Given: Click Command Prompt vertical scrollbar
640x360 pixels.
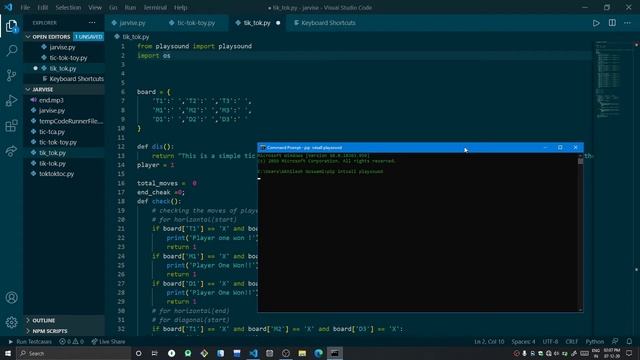Looking at the screenshot, I should (x=580, y=233).
